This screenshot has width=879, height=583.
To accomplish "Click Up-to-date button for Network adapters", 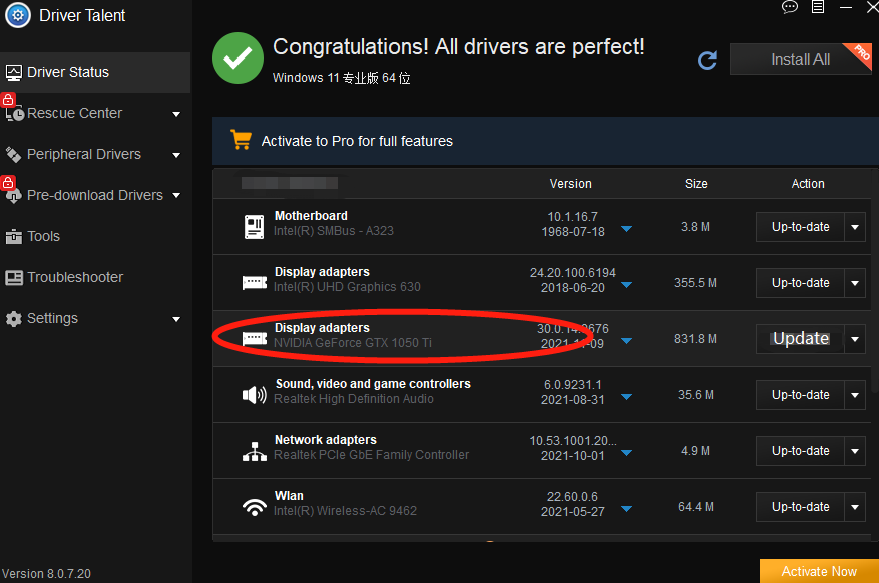I will (801, 451).
